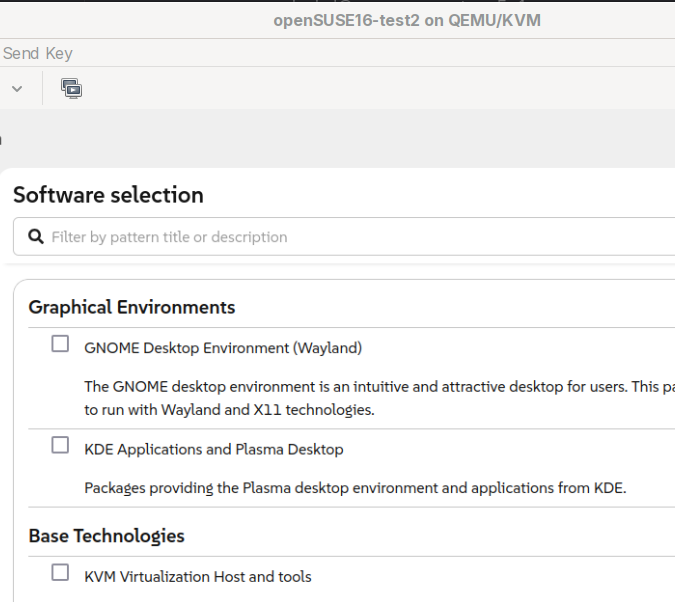
Task: Select the KVM Virtualization Host and tools label
Action: 198,577
